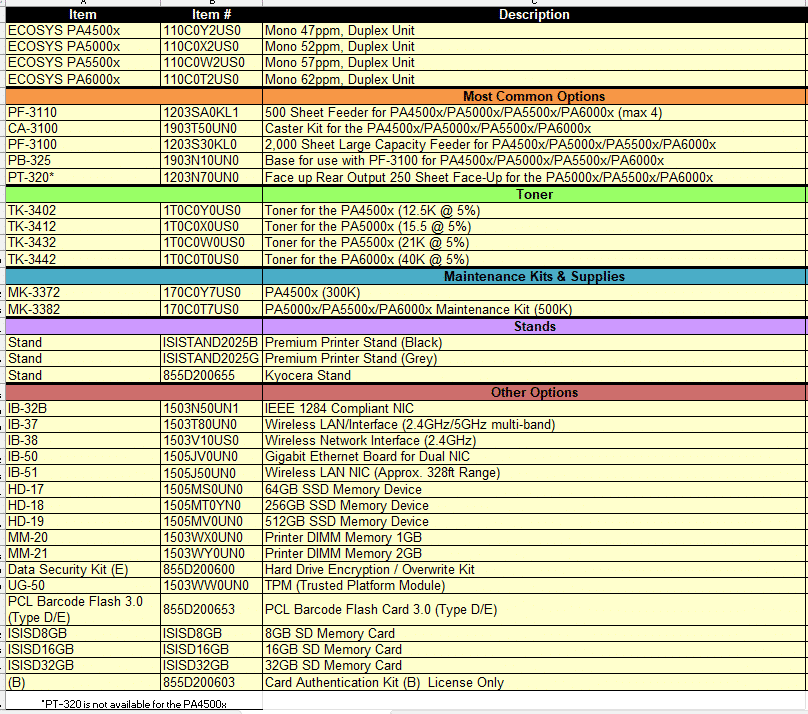
Task: Select the "Data Security Kit (E)" cell
Action: 68,569
